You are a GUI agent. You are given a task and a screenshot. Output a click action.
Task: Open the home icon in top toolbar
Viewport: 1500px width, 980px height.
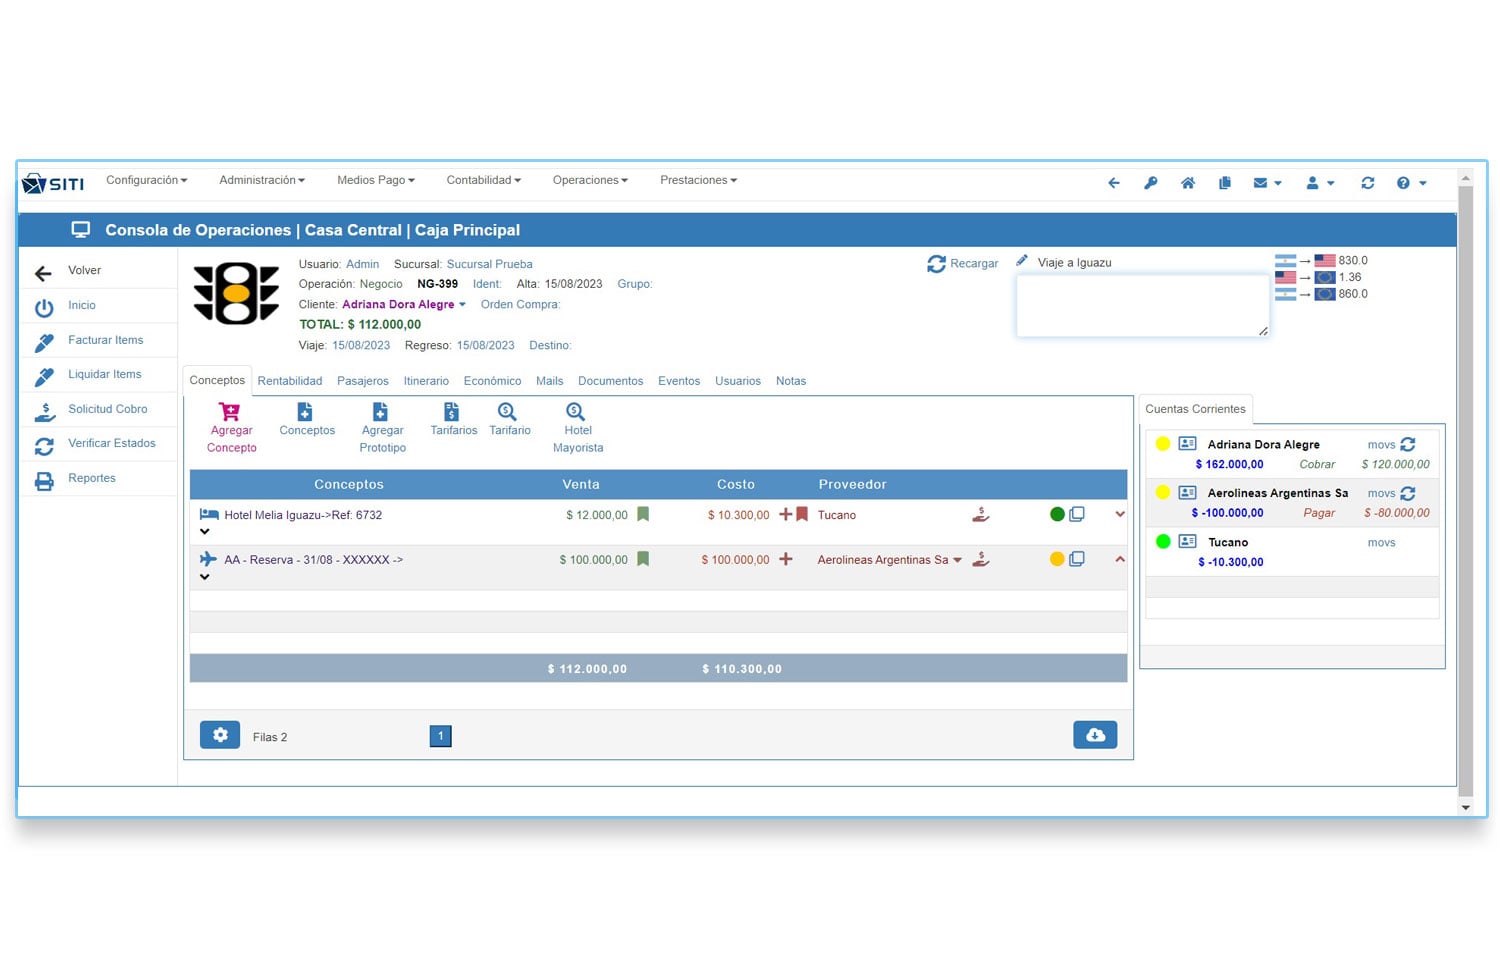pyautogui.click(x=1188, y=183)
